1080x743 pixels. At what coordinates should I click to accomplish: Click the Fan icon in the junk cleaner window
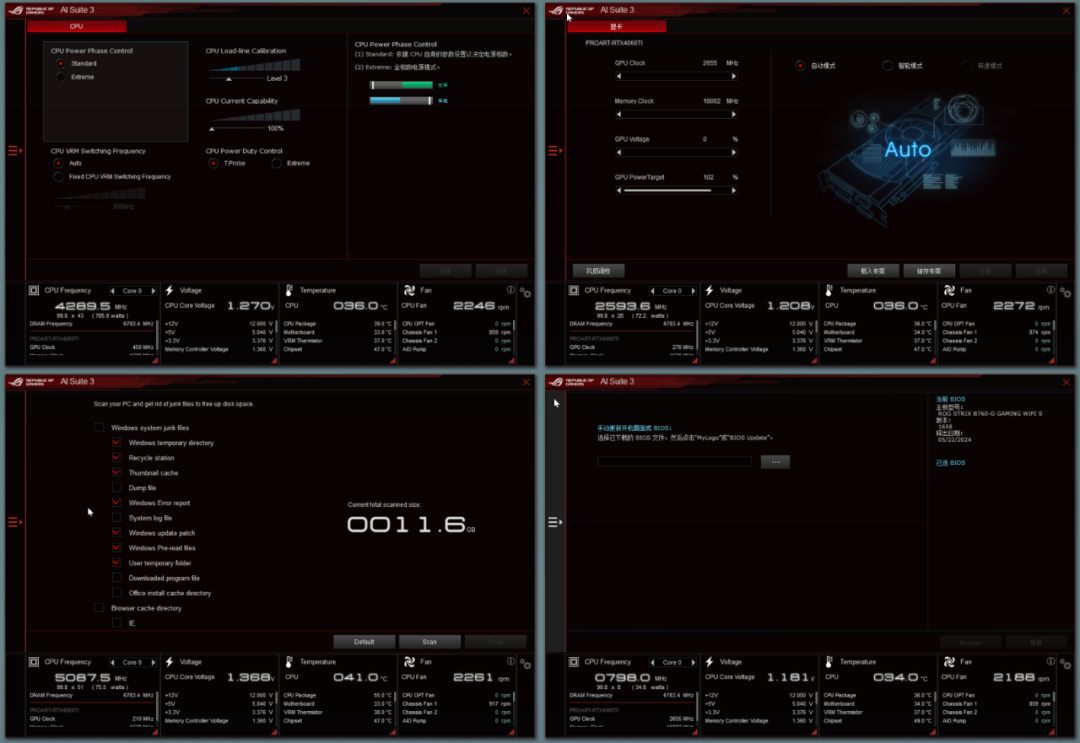(409, 662)
